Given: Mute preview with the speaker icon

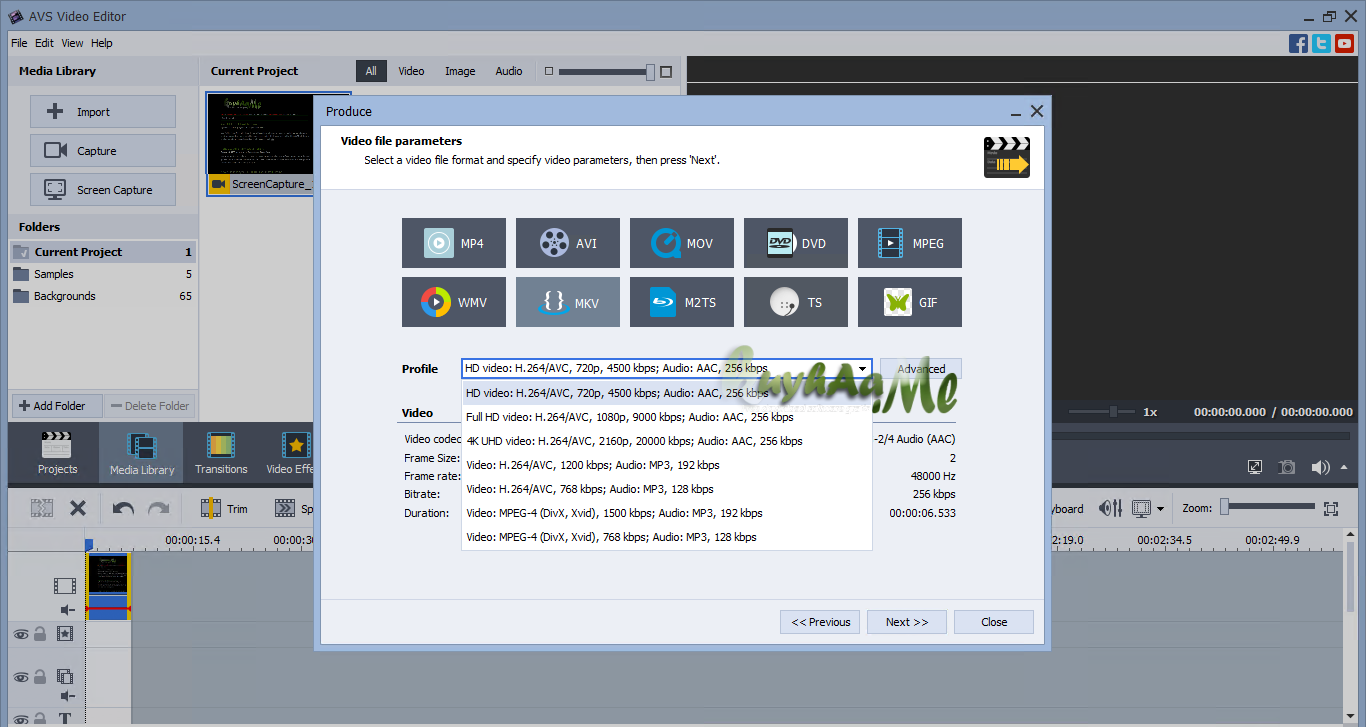Looking at the screenshot, I should tap(1320, 467).
